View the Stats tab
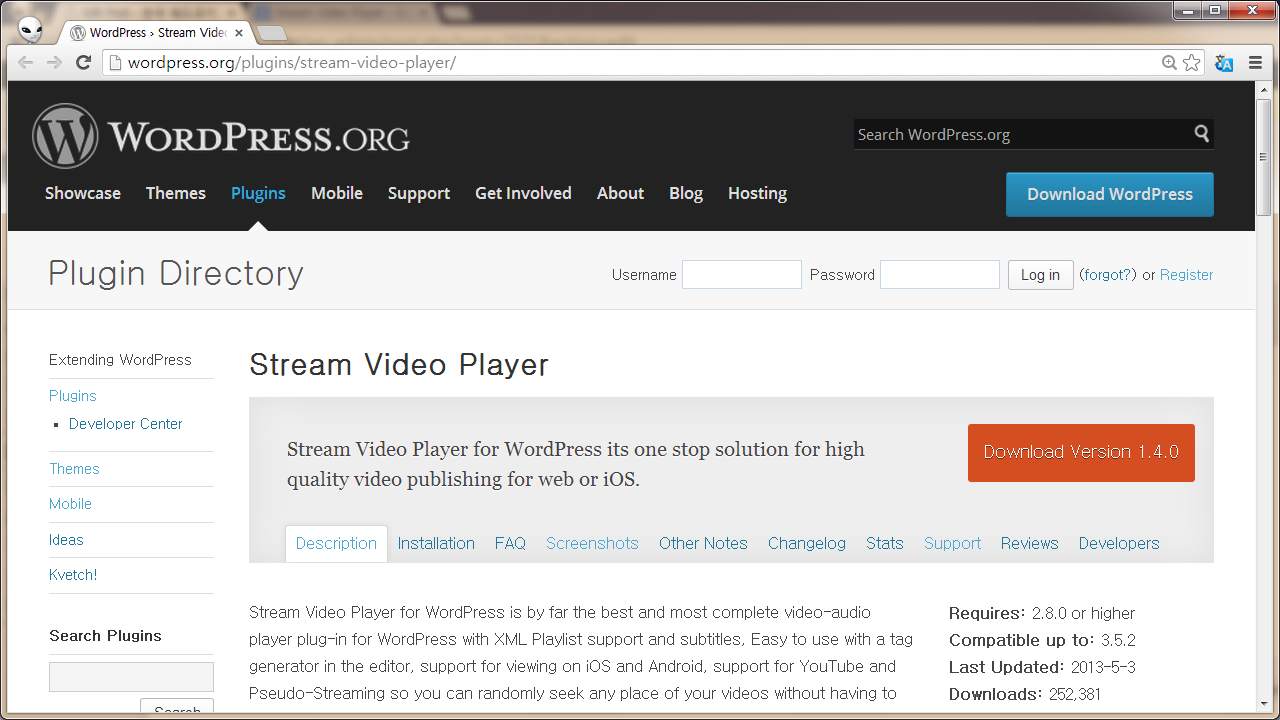1280x720 pixels. coord(884,543)
